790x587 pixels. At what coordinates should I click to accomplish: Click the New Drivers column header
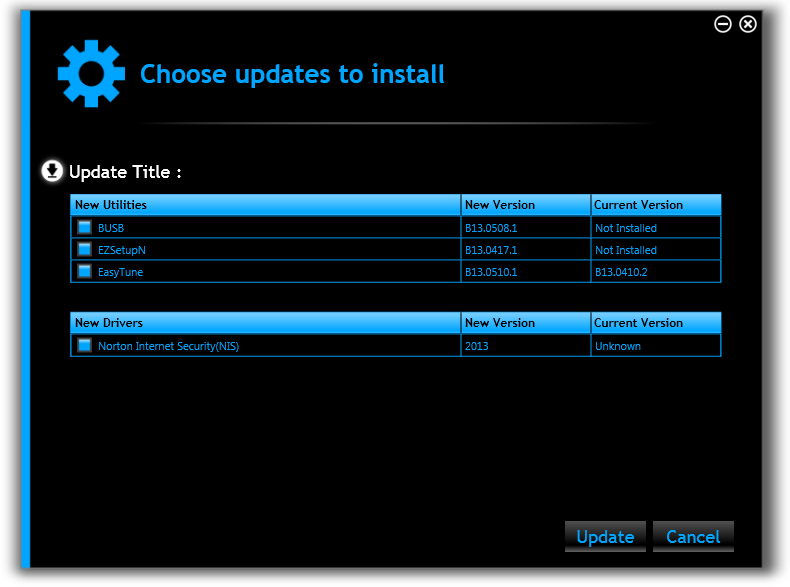[266, 323]
